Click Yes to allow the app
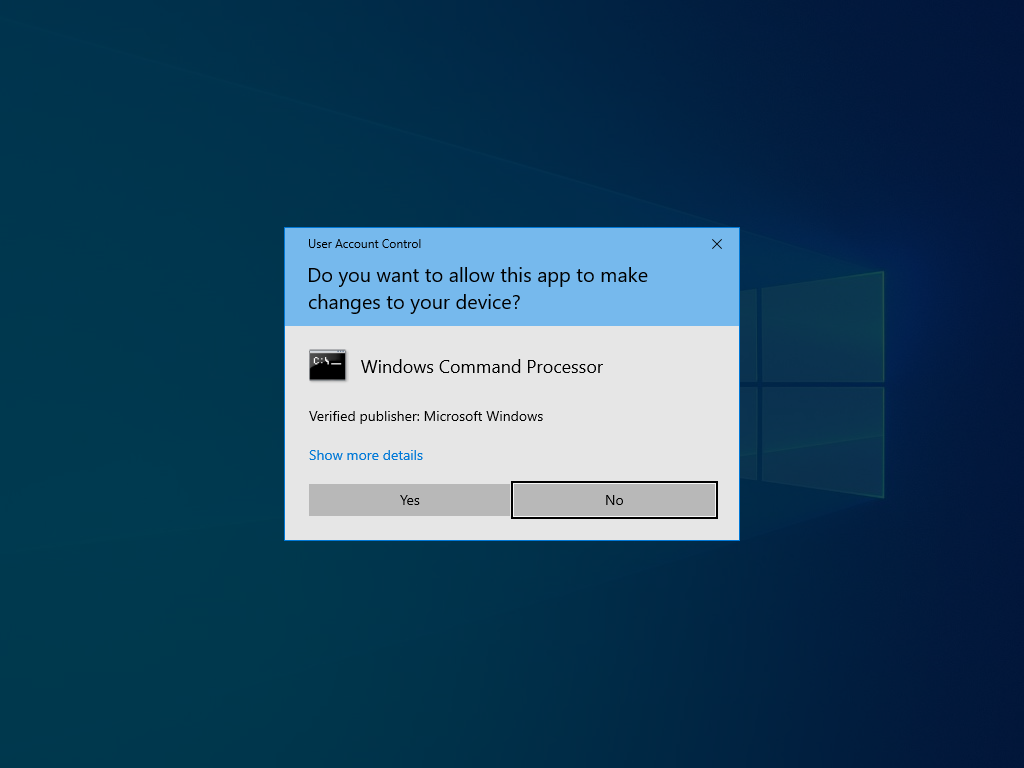This screenshot has height=768, width=1024. (409, 500)
